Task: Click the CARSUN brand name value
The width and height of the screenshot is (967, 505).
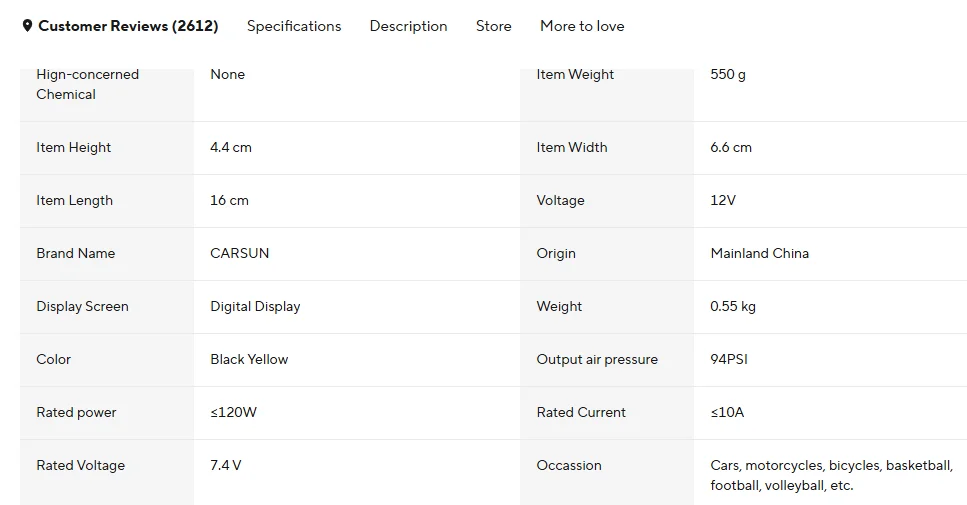Action: click(239, 253)
